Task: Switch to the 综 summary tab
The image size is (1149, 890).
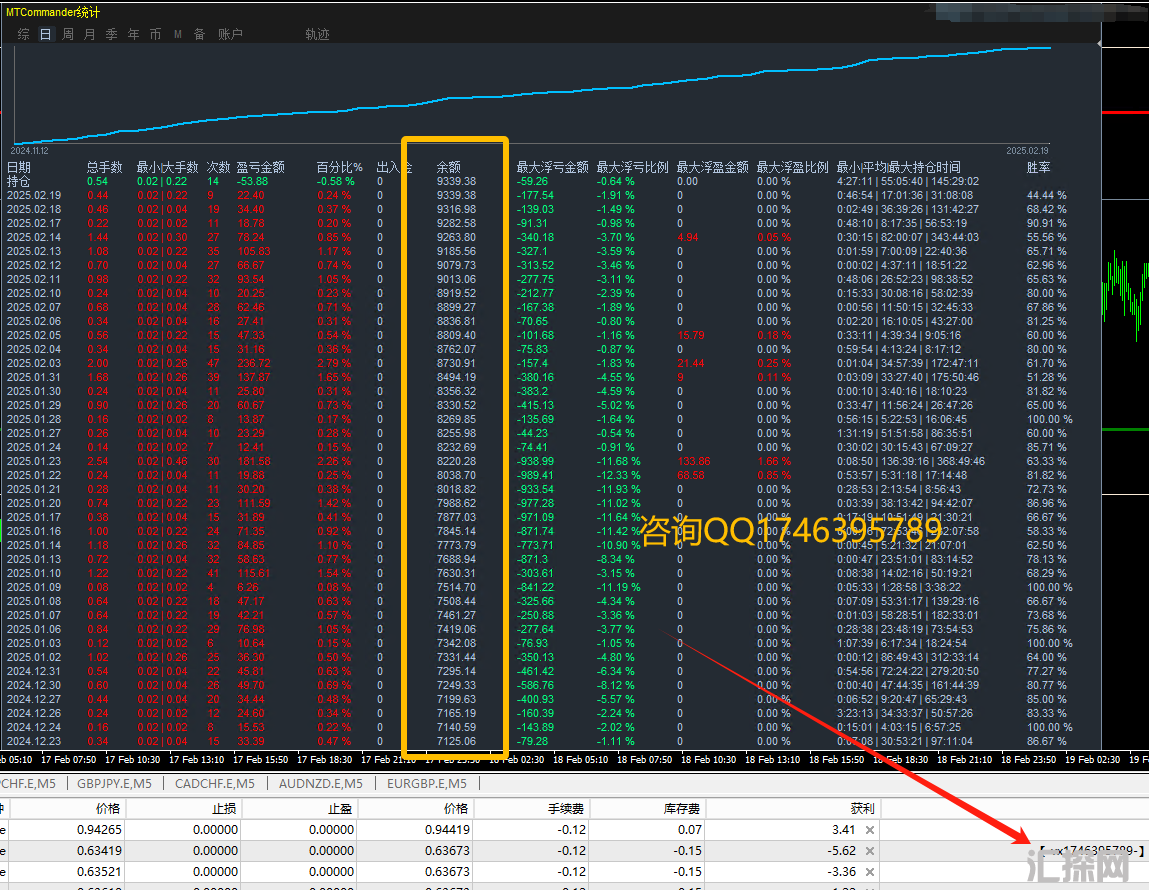Action: click(23, 34)
